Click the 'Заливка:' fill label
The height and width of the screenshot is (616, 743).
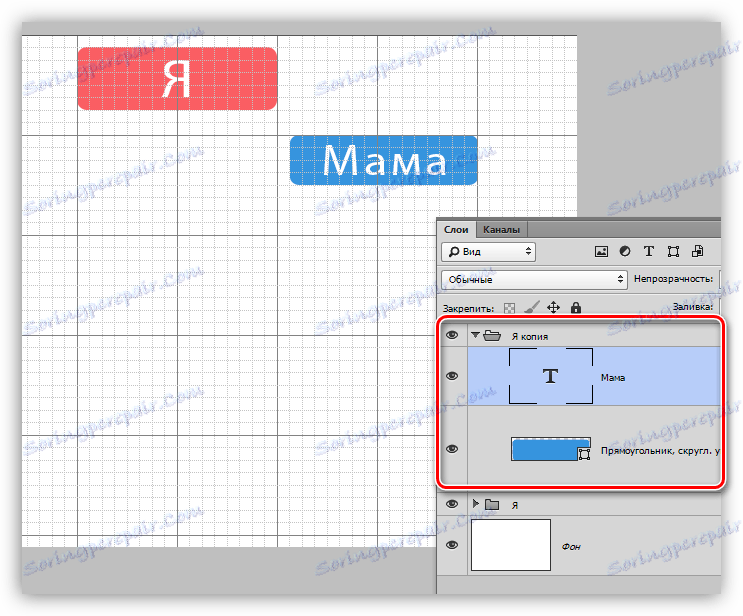pyautogui.click(x=693, y=307)
